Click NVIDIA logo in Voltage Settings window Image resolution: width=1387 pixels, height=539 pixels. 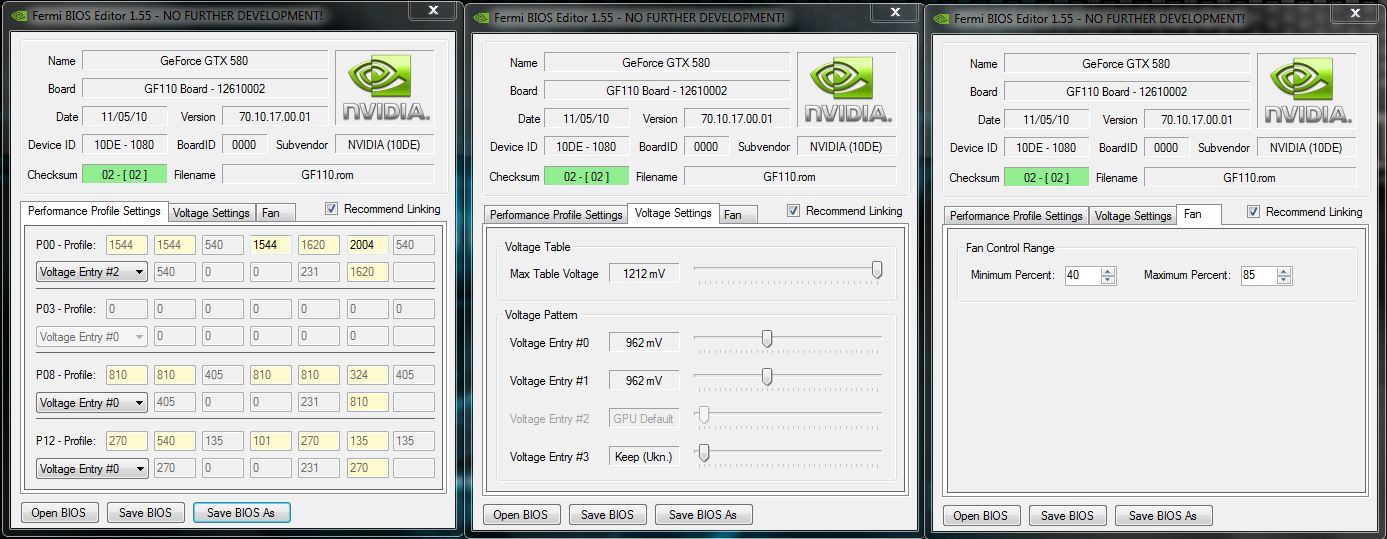point(847,89)
